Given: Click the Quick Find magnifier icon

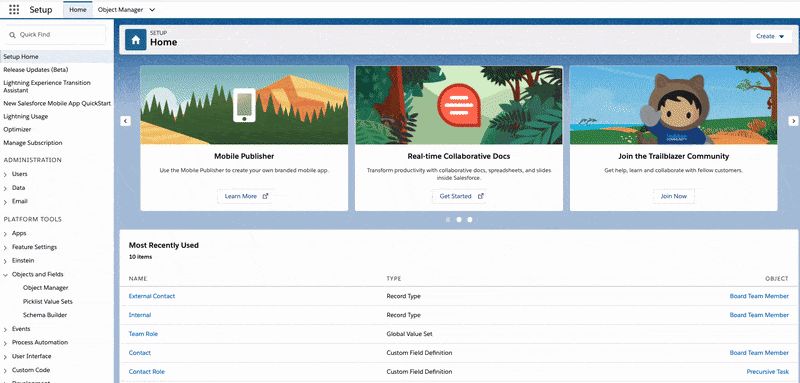Looking at the screenshot, I should (13, 35).
